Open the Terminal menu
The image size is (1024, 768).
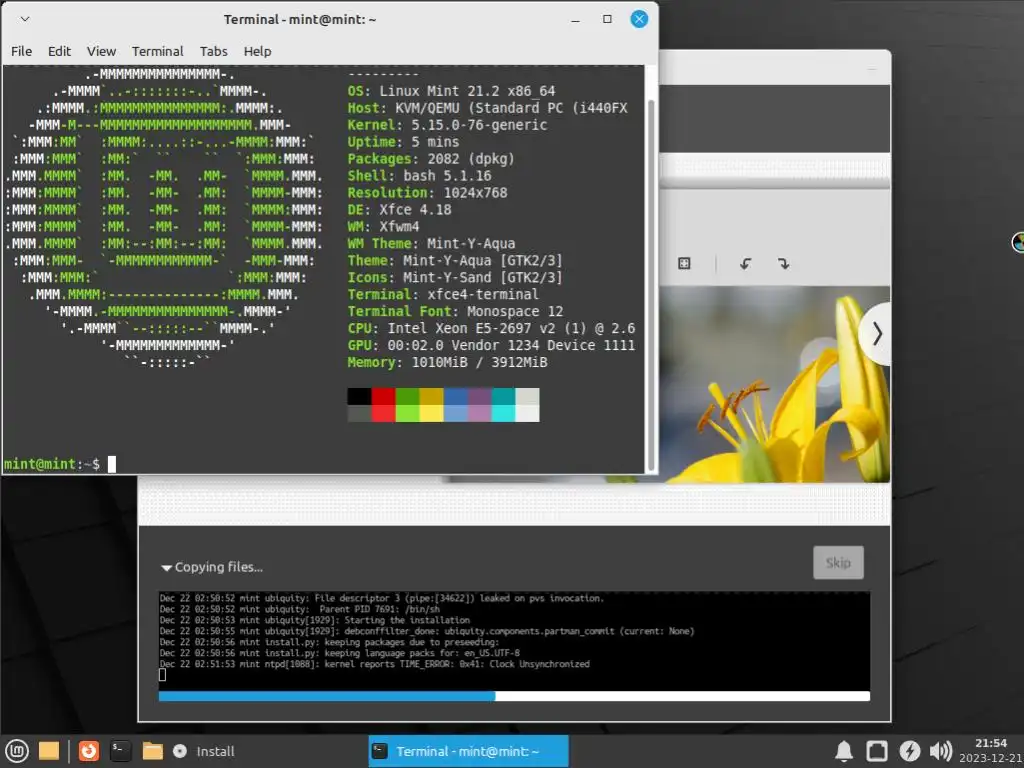157,51
